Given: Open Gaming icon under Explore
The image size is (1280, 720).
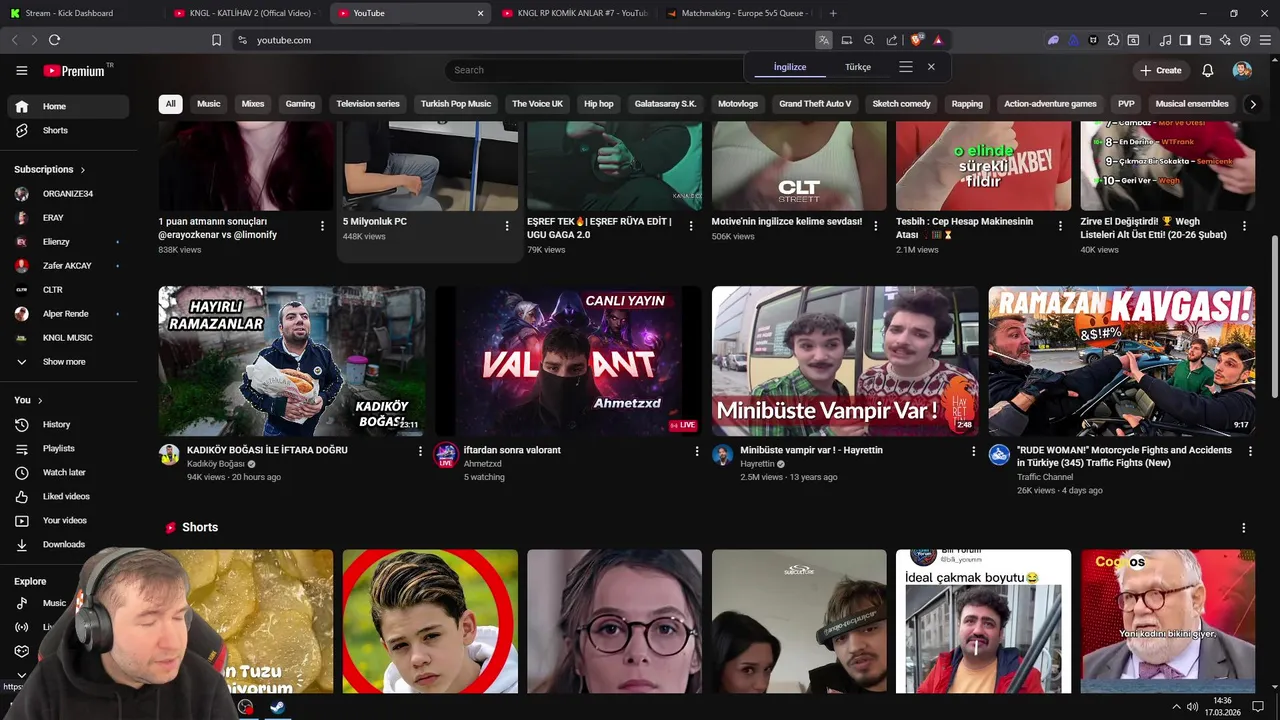Looking at the screenshot, I should tap(22, 651).
